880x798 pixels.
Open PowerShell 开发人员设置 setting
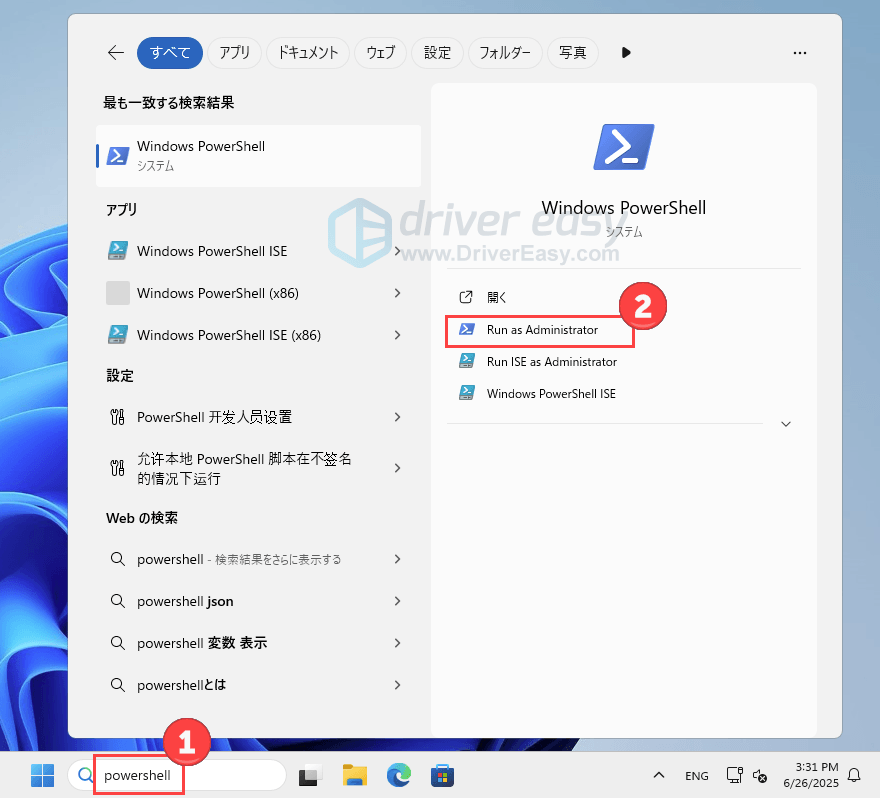pos(214,417)
